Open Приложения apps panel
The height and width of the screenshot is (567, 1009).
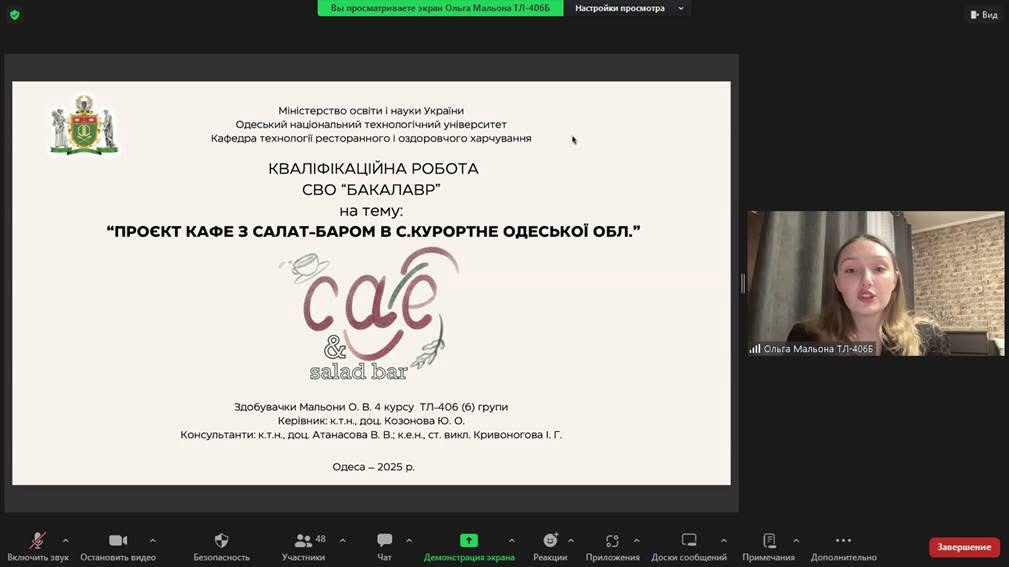pyautogui.click(x=613, y=546)
